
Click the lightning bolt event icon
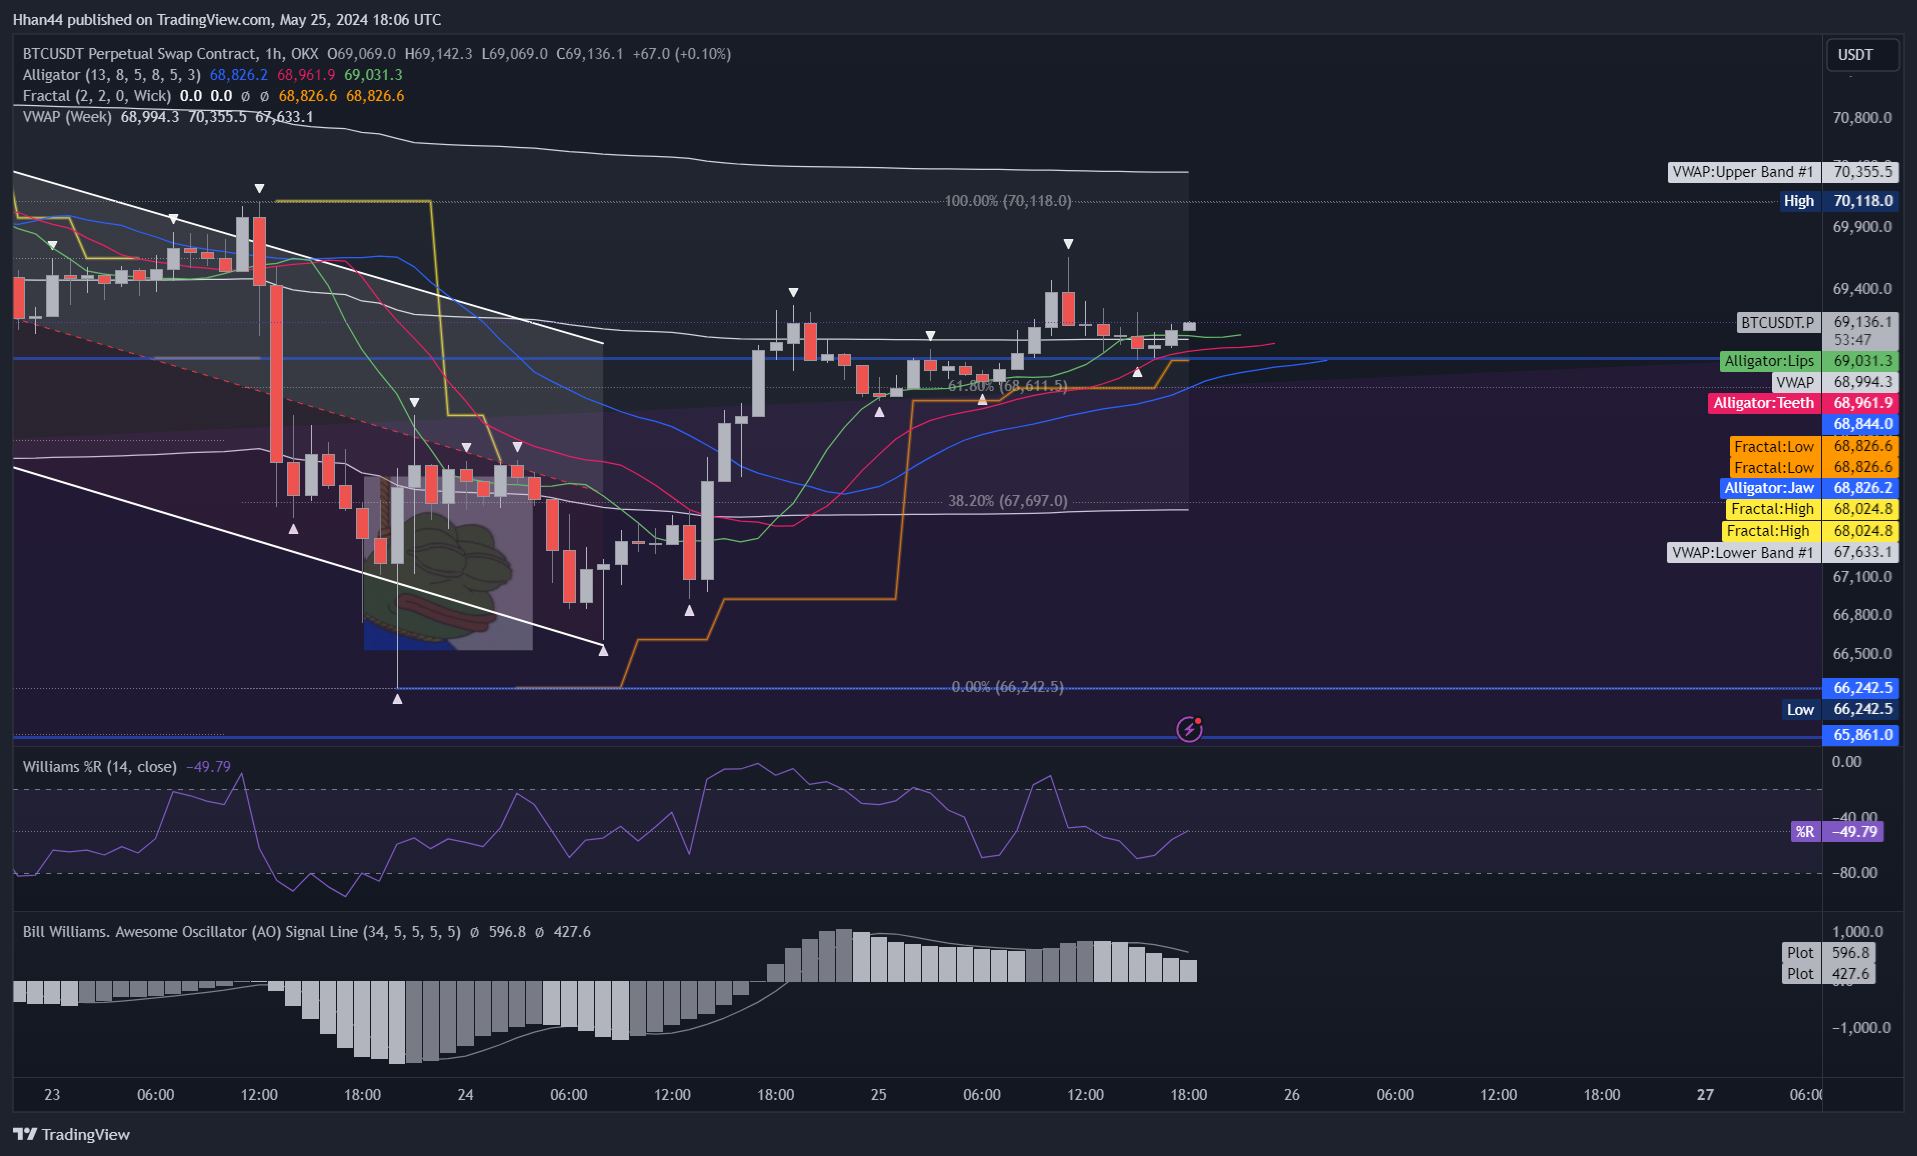point(1189,729)
